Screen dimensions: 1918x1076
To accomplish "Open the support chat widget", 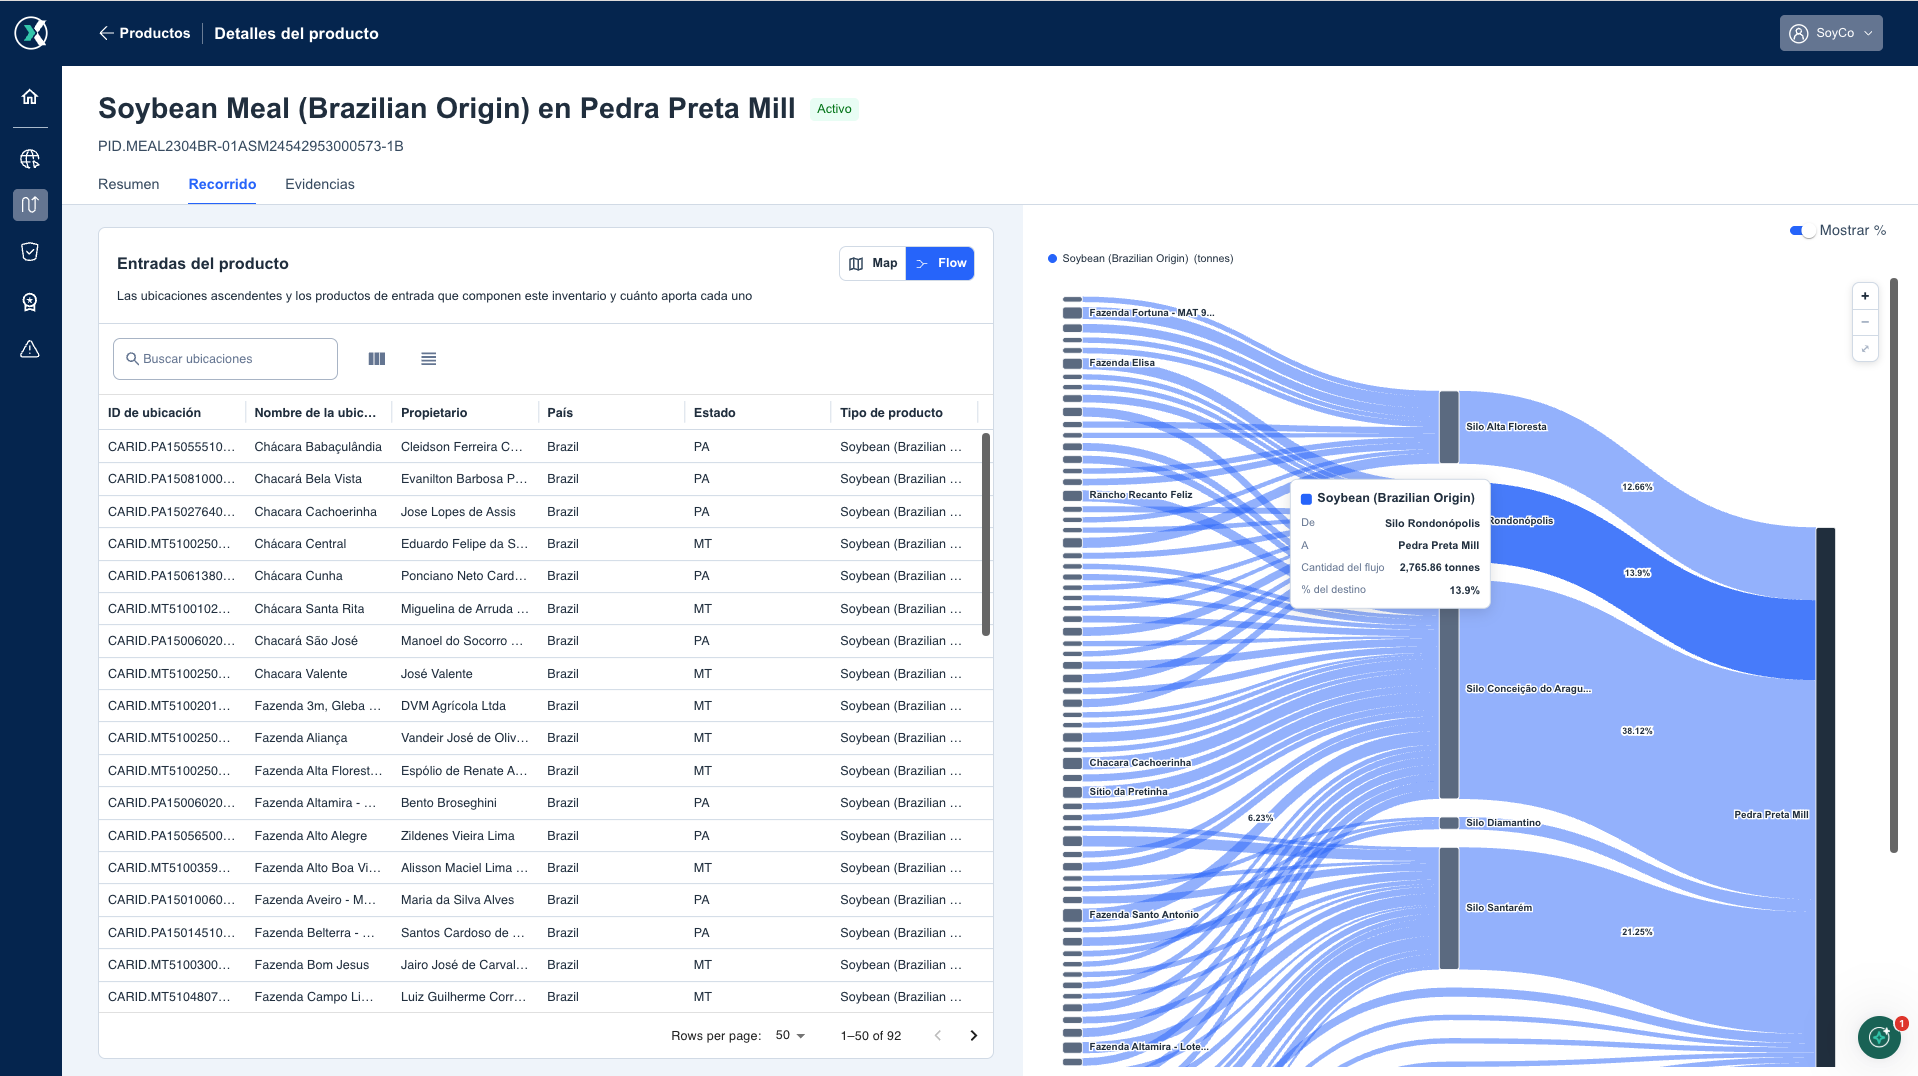I will click(1879, 1037).
